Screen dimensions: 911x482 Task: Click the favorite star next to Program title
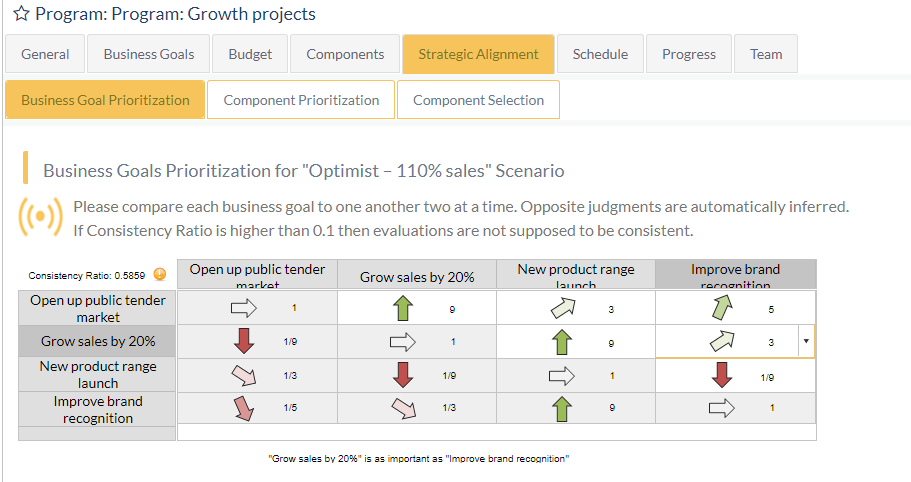(21, 15)
